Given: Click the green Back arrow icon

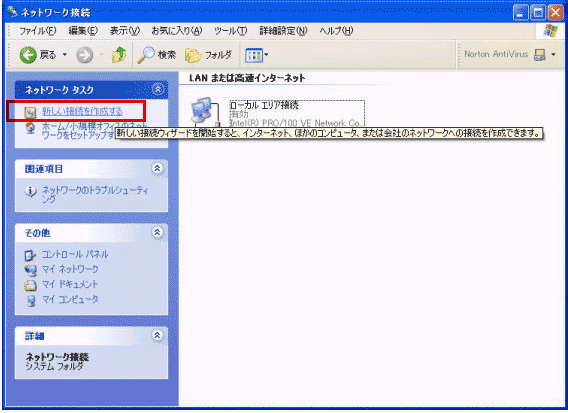Looking at the screenshot, I should pyautogui.click(x=28, y=55).
